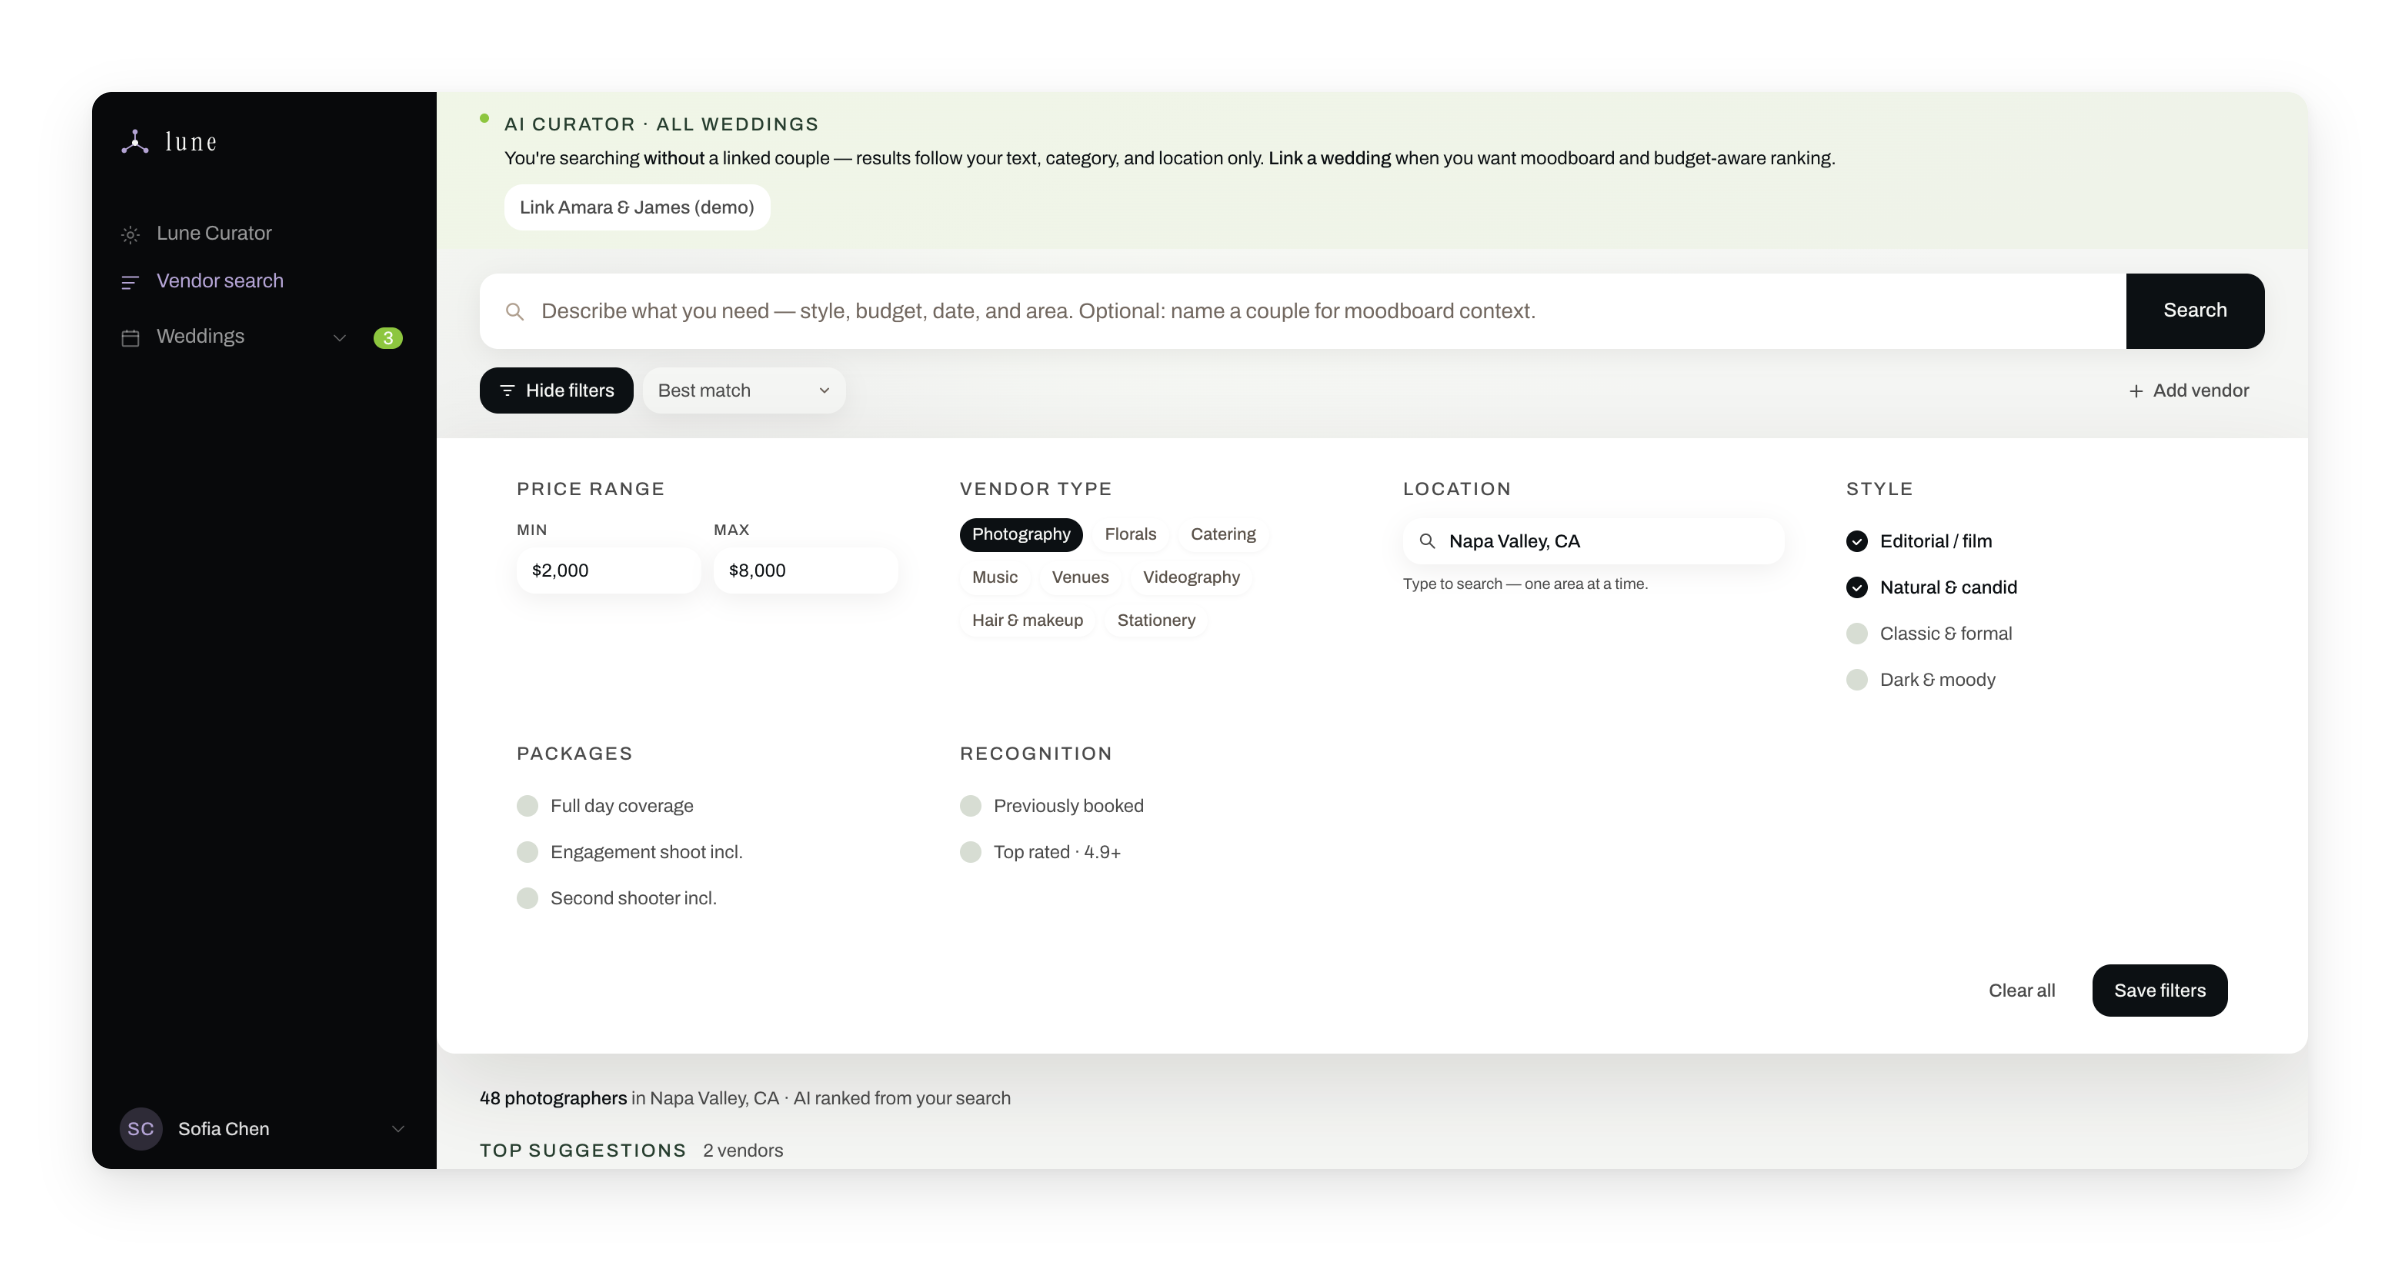Click the filter icon on Hide filters

[507, 391]
